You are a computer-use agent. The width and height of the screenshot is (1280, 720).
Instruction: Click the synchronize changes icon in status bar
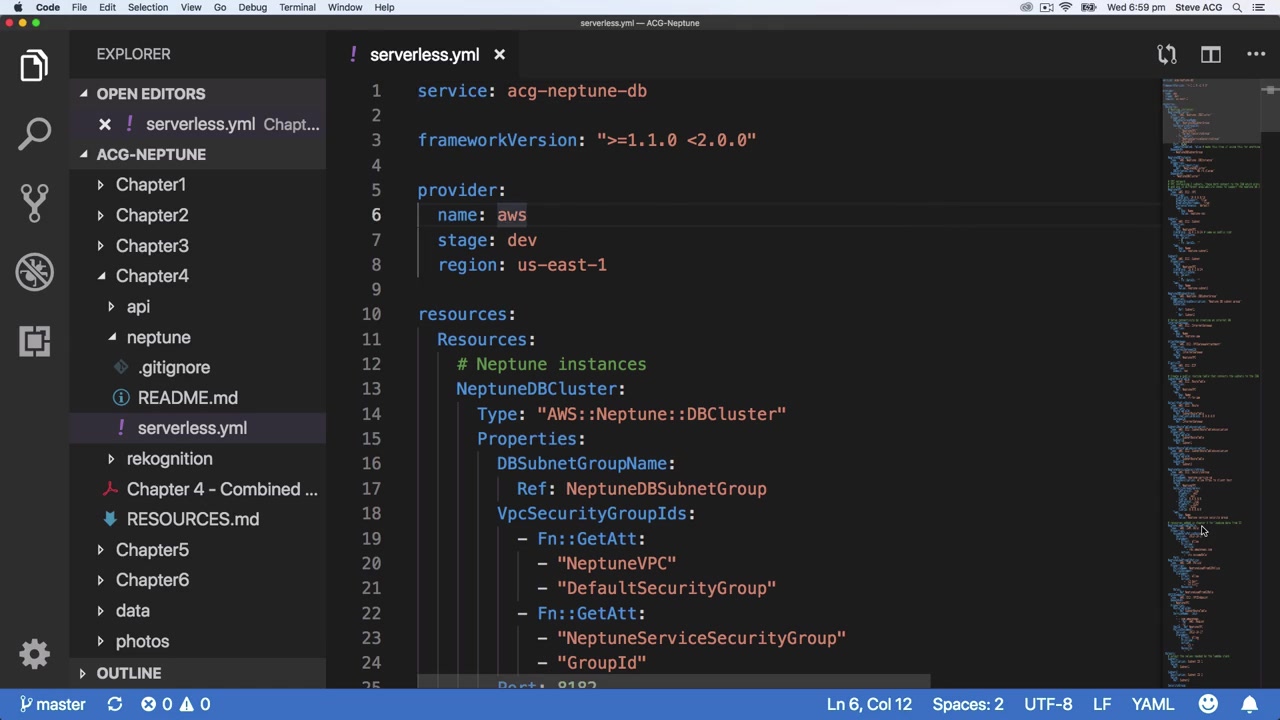click(x=115, y=704)
